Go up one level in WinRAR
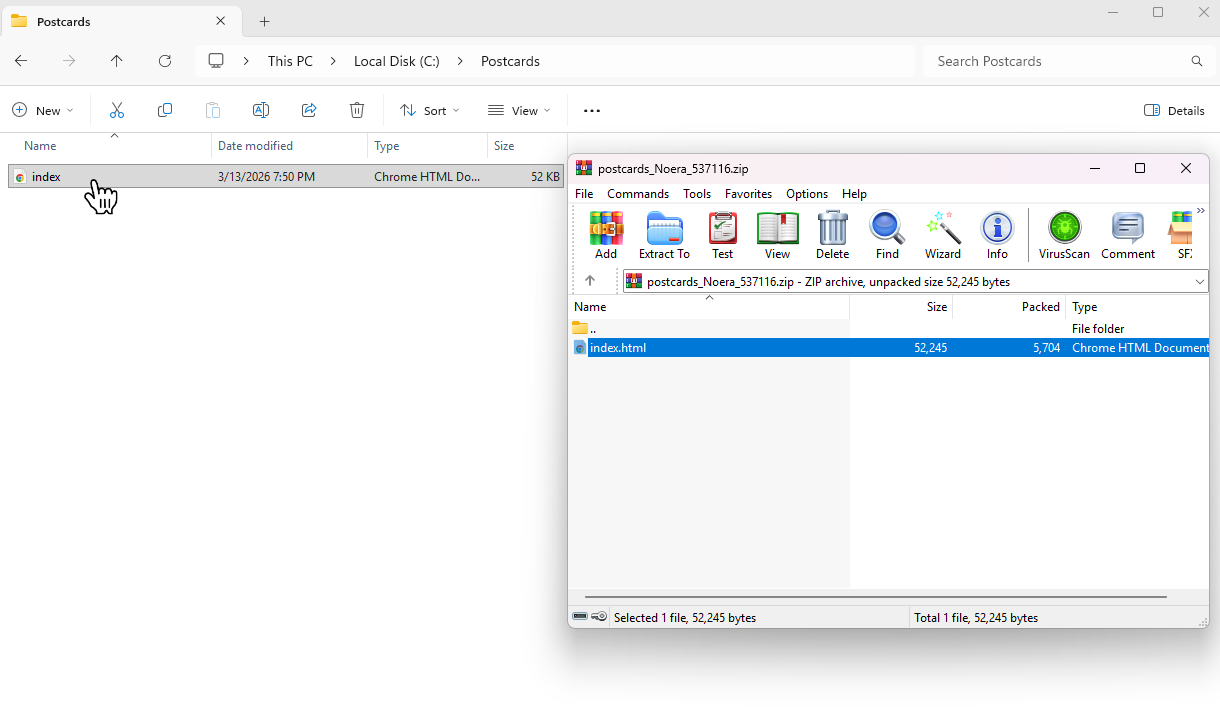The height and width of the screenshot is (714, 1220). [590, 281]
